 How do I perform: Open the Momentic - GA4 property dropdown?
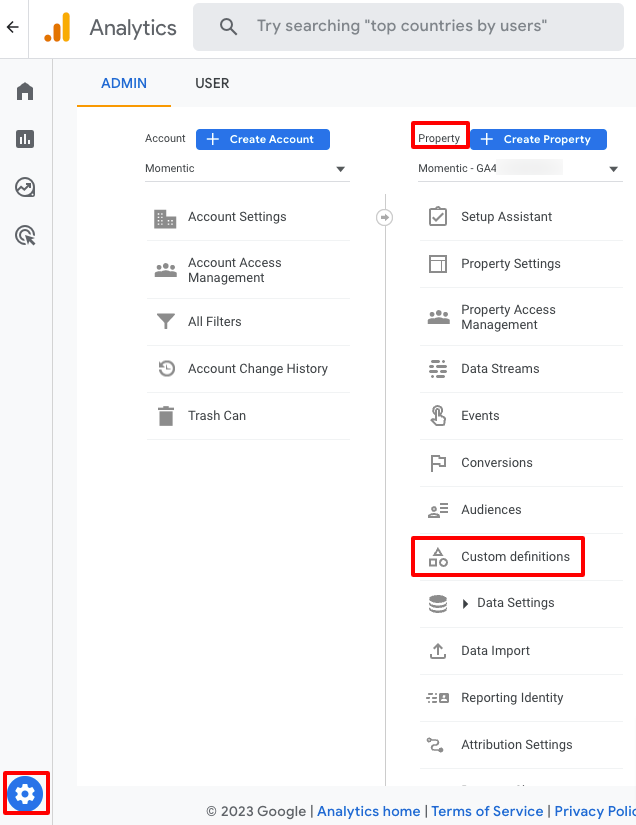point(520,168)
